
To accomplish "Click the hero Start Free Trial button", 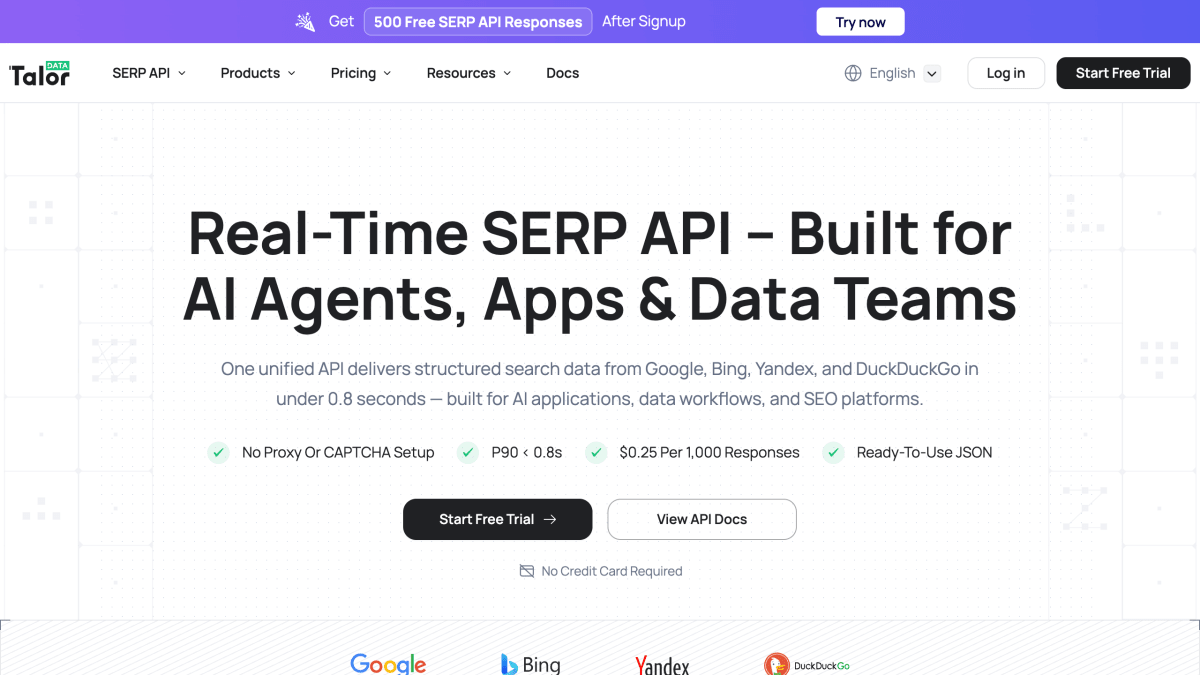I will (x=497, y=520).
